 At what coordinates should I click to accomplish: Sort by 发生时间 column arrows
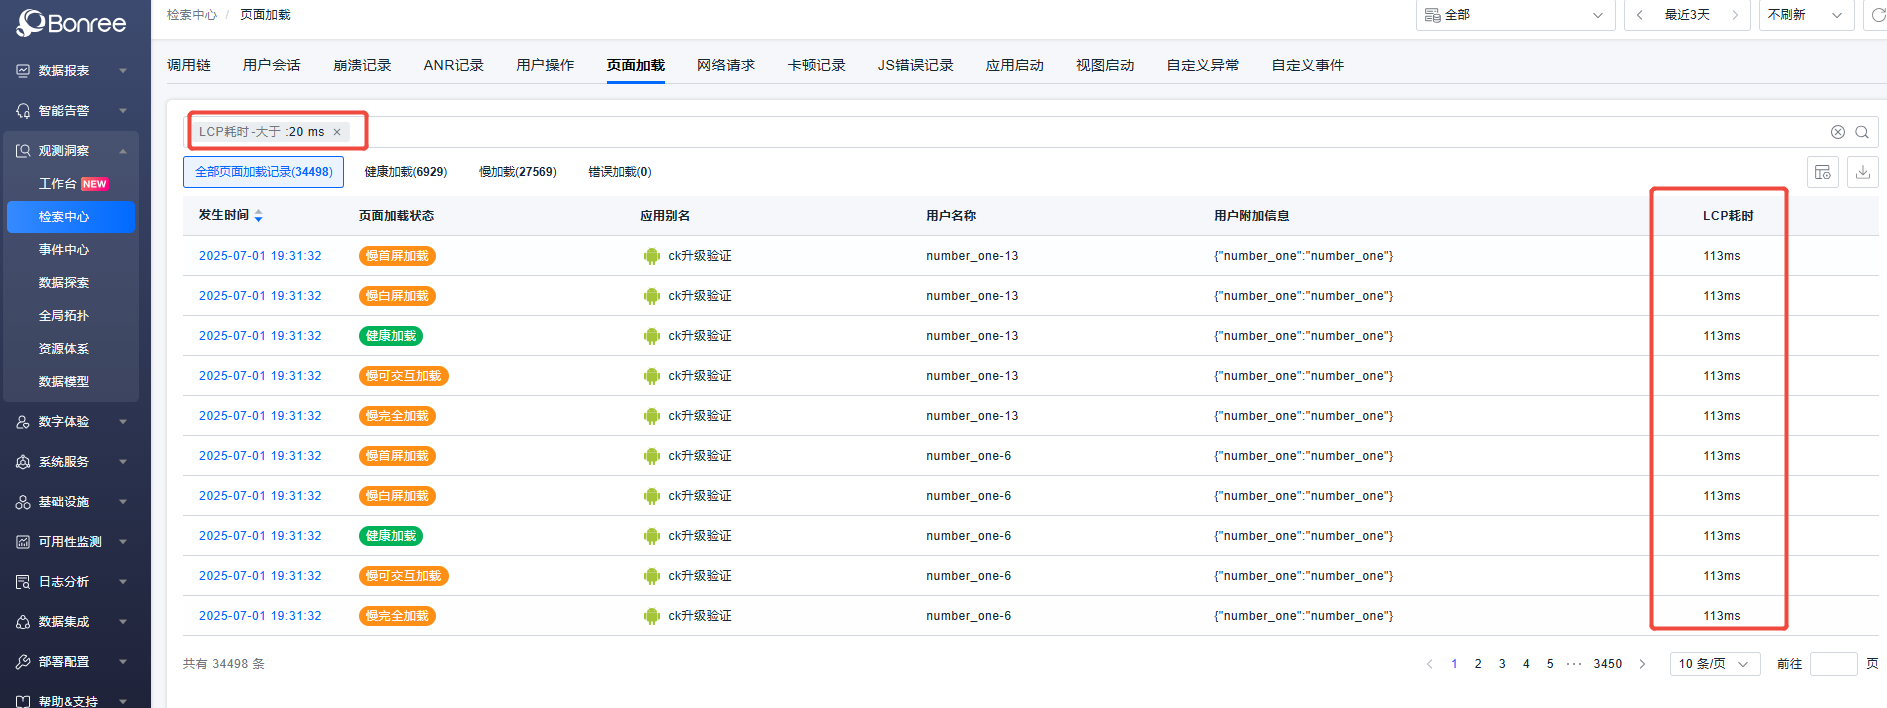(x=259, y=216)
